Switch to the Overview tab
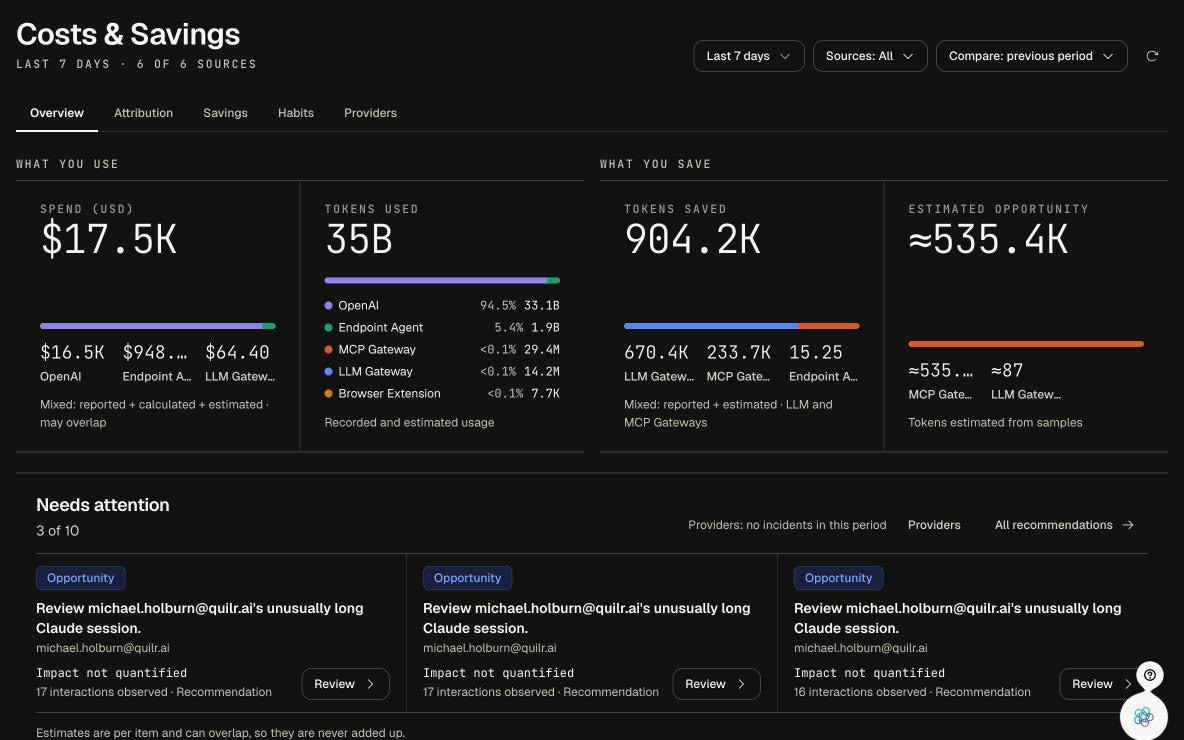The width and height of the screenshot is (1184, 740). [x=57, y=113]
